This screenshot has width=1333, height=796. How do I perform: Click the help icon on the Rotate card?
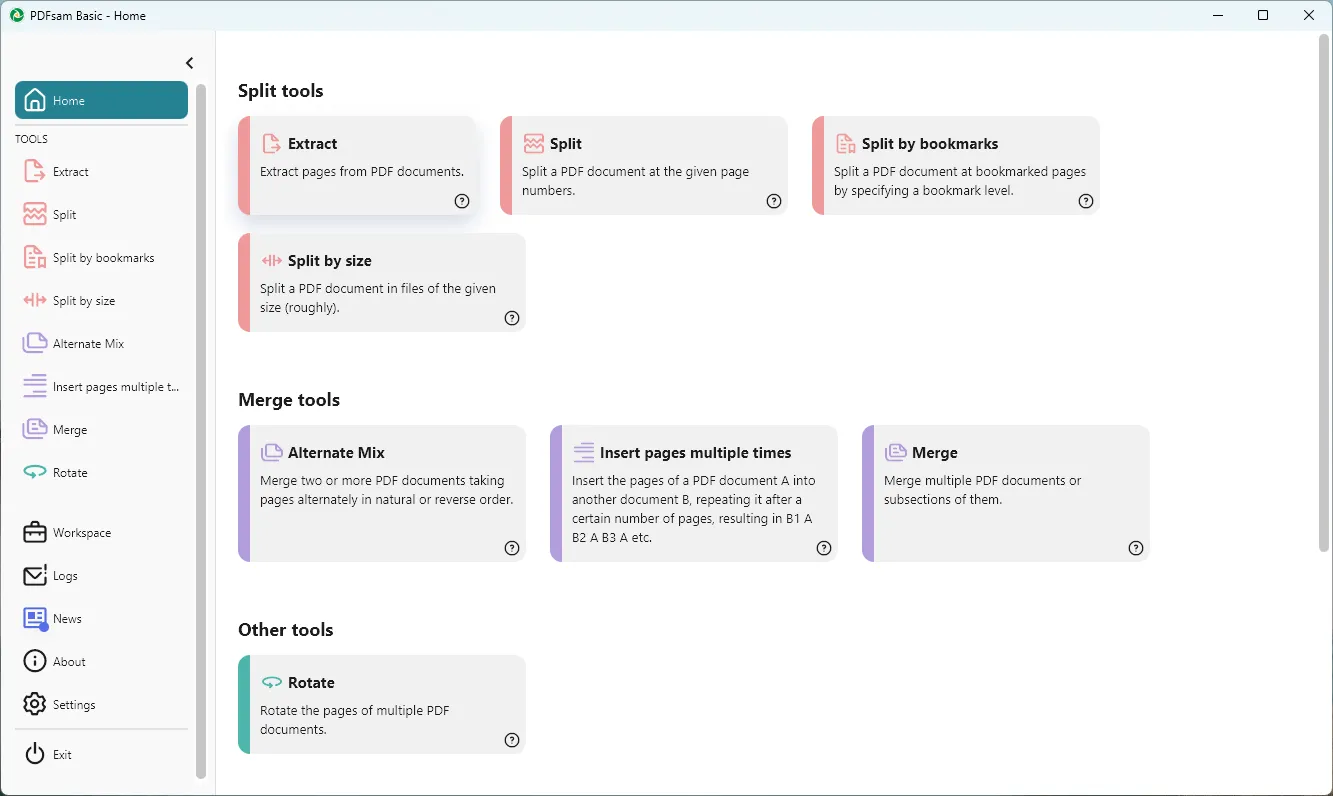click(x=512, y=740)
